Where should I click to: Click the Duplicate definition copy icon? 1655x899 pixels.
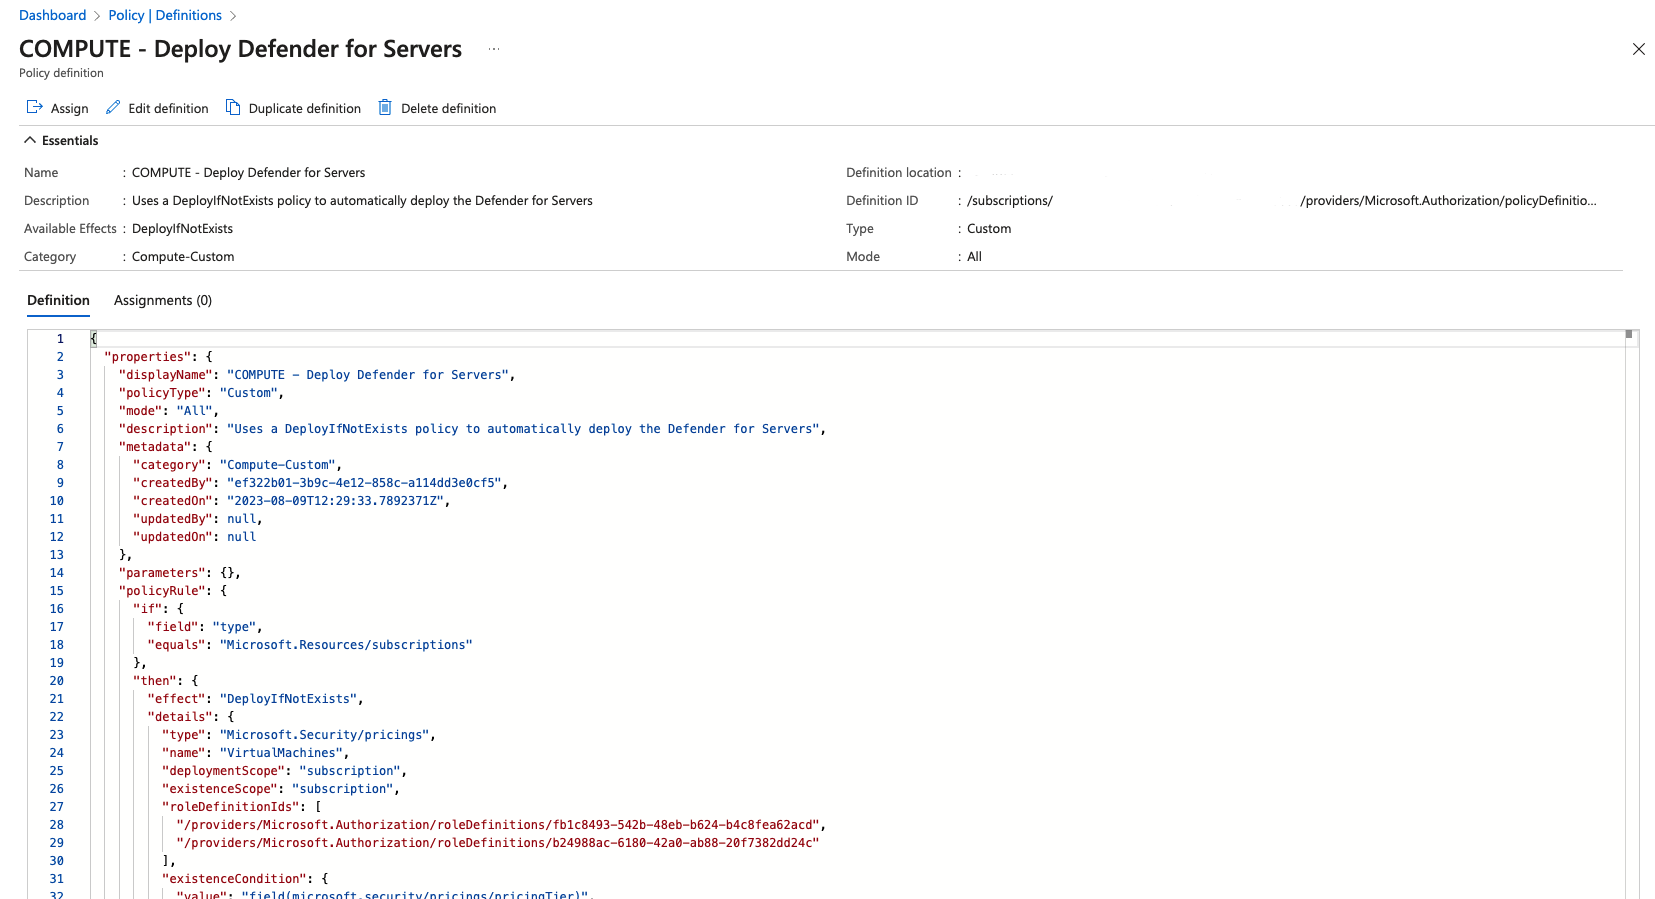click(x=233, y=108)
